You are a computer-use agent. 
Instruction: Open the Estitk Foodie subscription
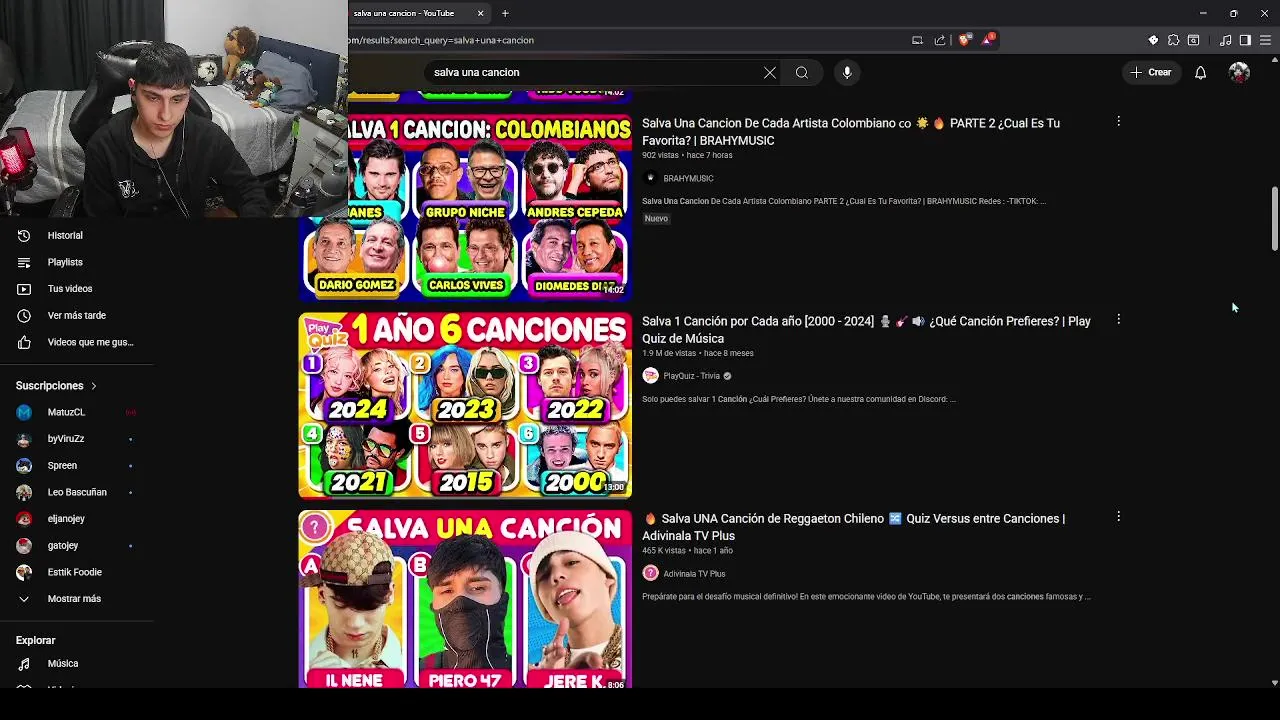click(76, 572)
